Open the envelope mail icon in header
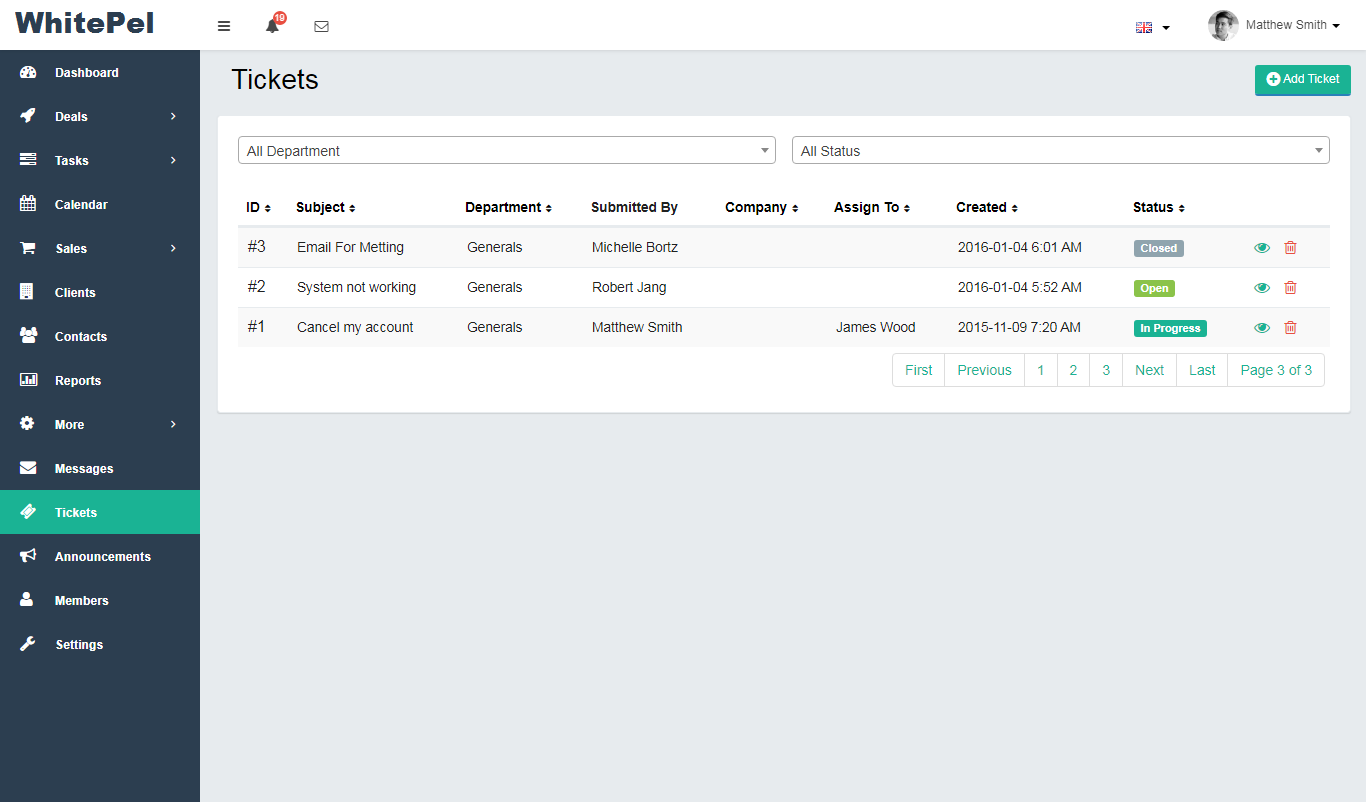 pos(321,26)
